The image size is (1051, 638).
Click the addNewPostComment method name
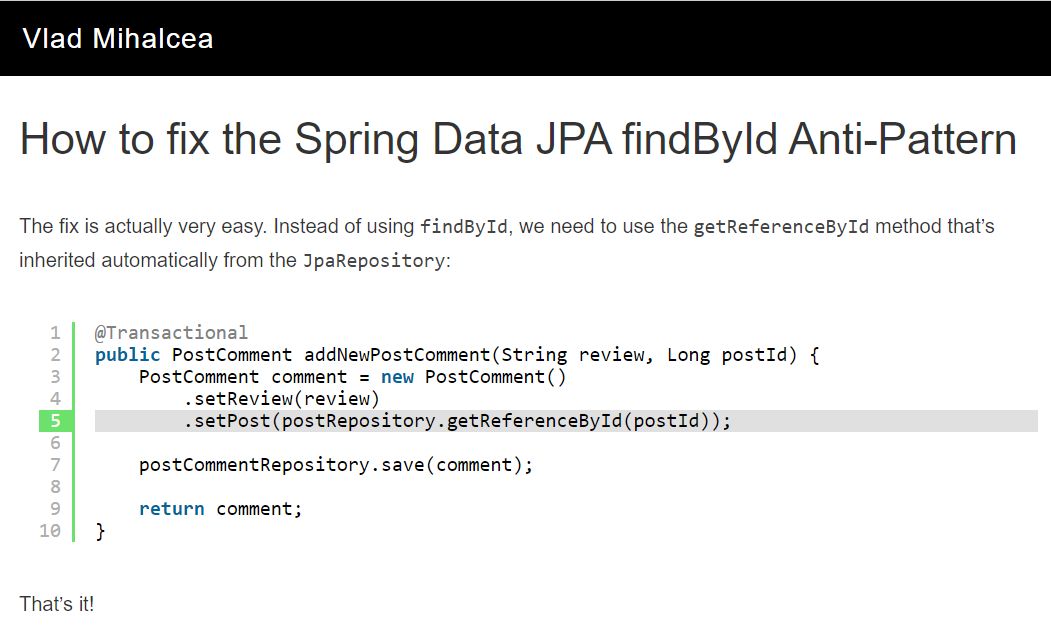tap(397, 355)
